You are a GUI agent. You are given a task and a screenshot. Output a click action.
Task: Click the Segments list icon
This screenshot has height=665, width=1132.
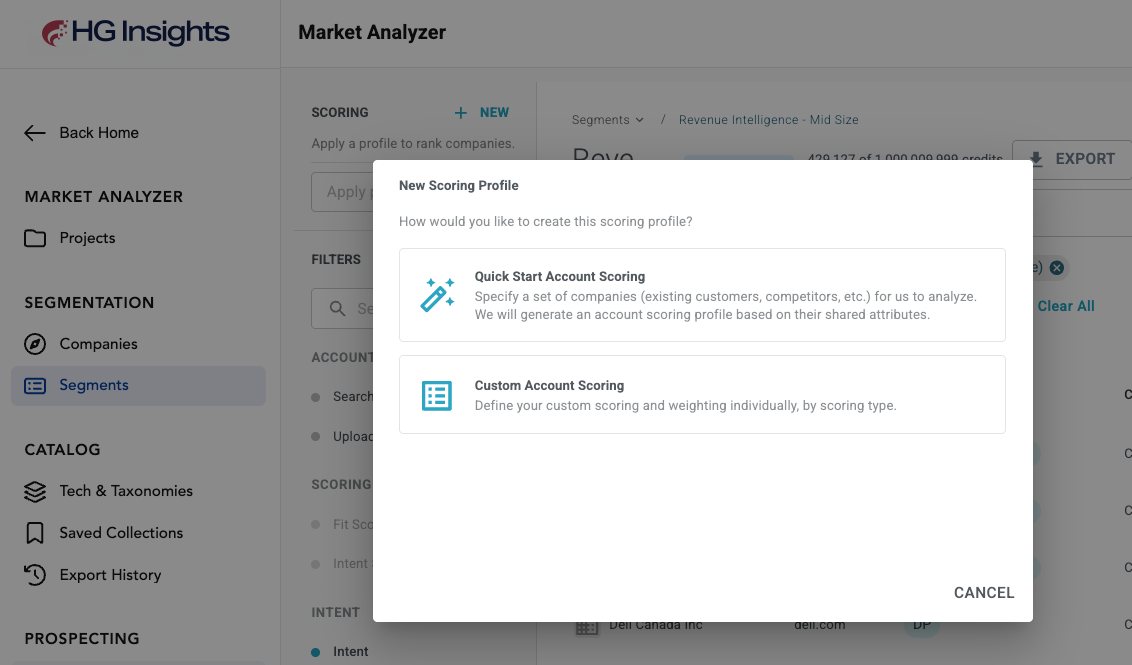coord(35,386)
